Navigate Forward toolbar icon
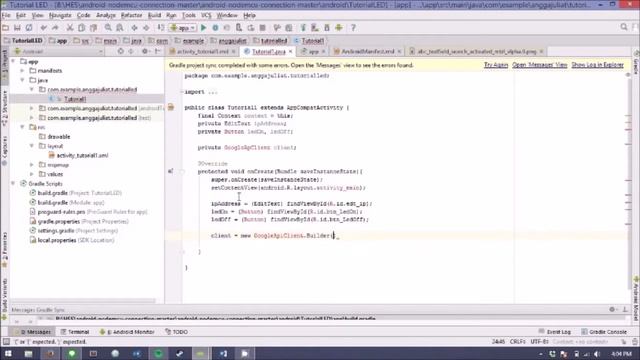Image resolution: width=640 pixels, height=360 pixels. [146, 28]
